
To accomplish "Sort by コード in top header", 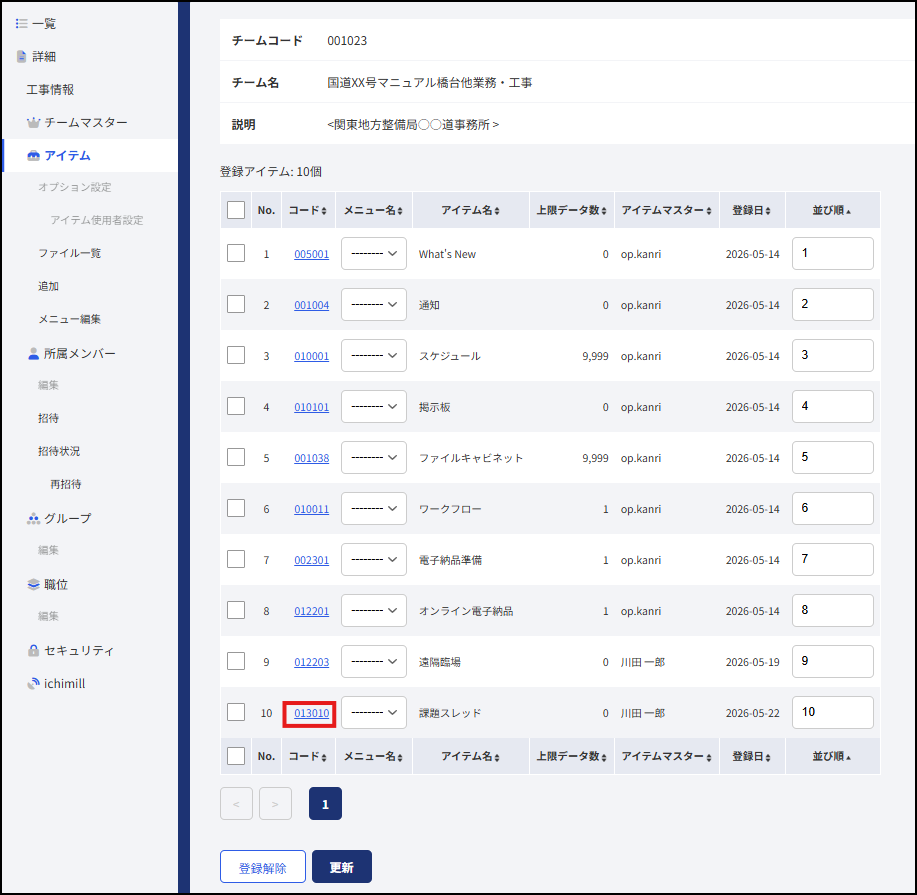I will pyautogui.click(x=308, y=210).
